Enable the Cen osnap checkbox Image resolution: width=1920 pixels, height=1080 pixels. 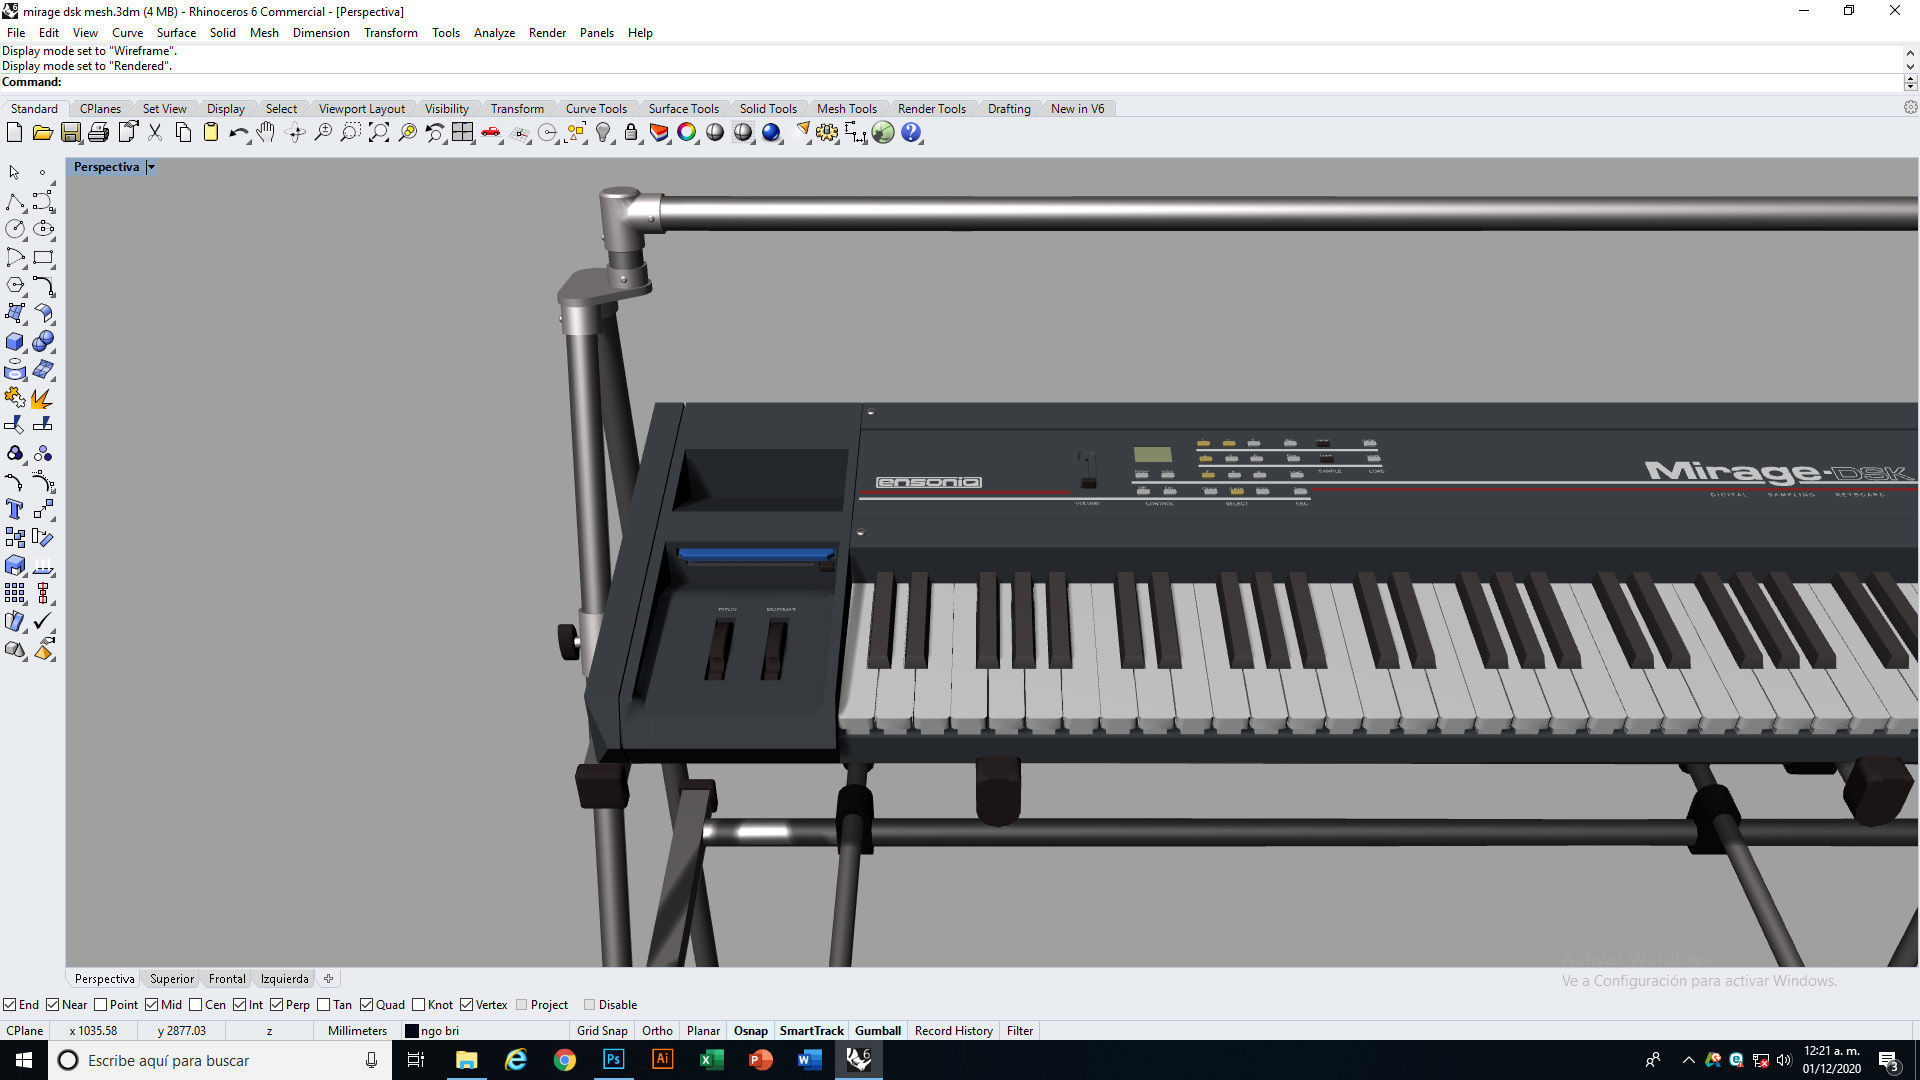196,1005
